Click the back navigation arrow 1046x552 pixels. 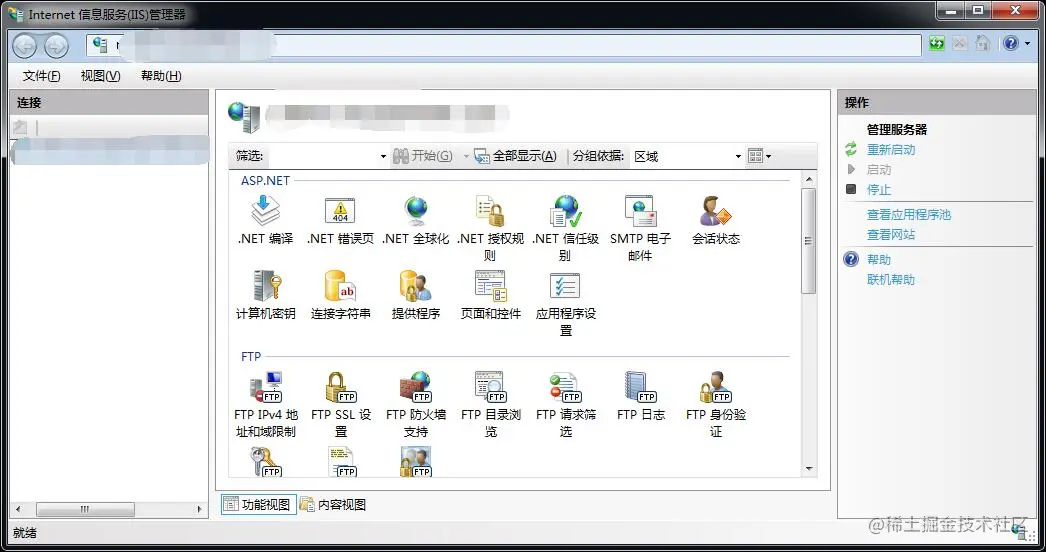pos(25,45)
